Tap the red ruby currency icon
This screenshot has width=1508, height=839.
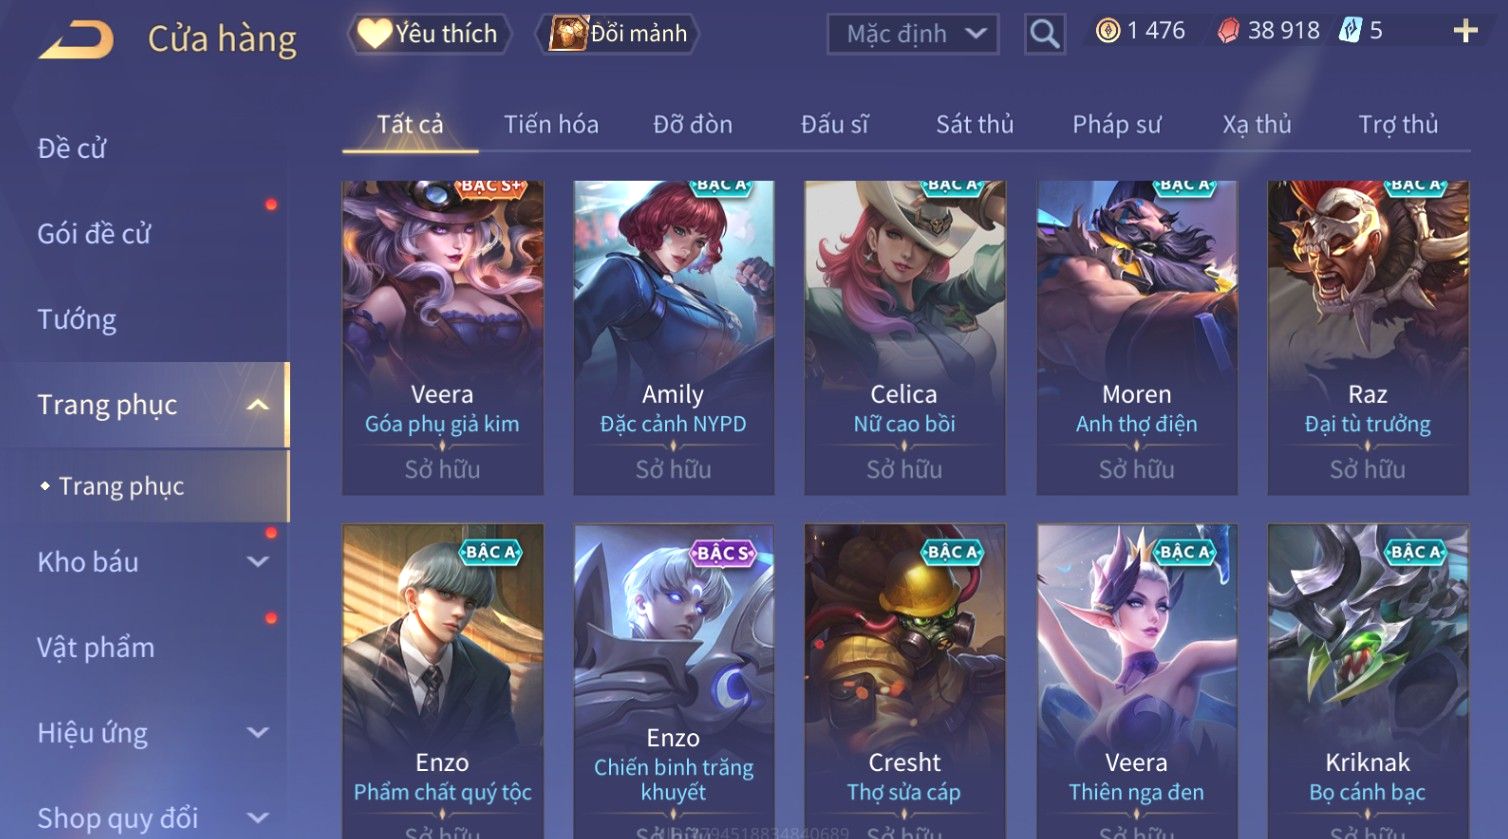coord(1227,31)
